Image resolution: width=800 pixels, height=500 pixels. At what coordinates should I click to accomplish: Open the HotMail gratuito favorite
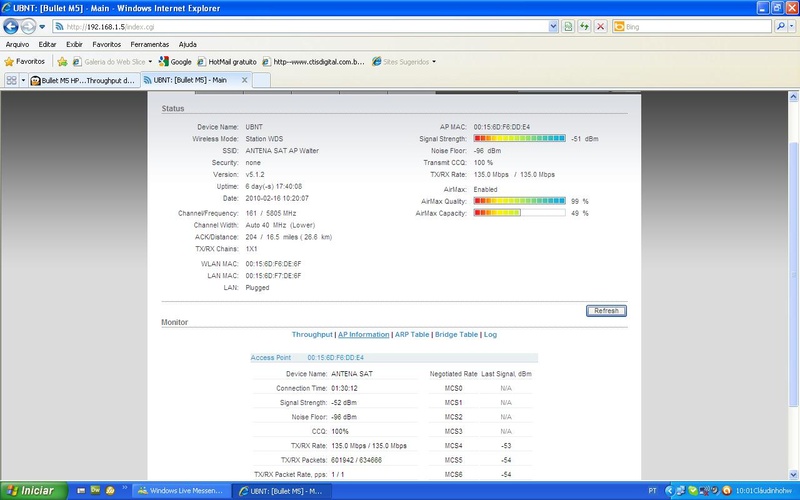click(227, 62)
